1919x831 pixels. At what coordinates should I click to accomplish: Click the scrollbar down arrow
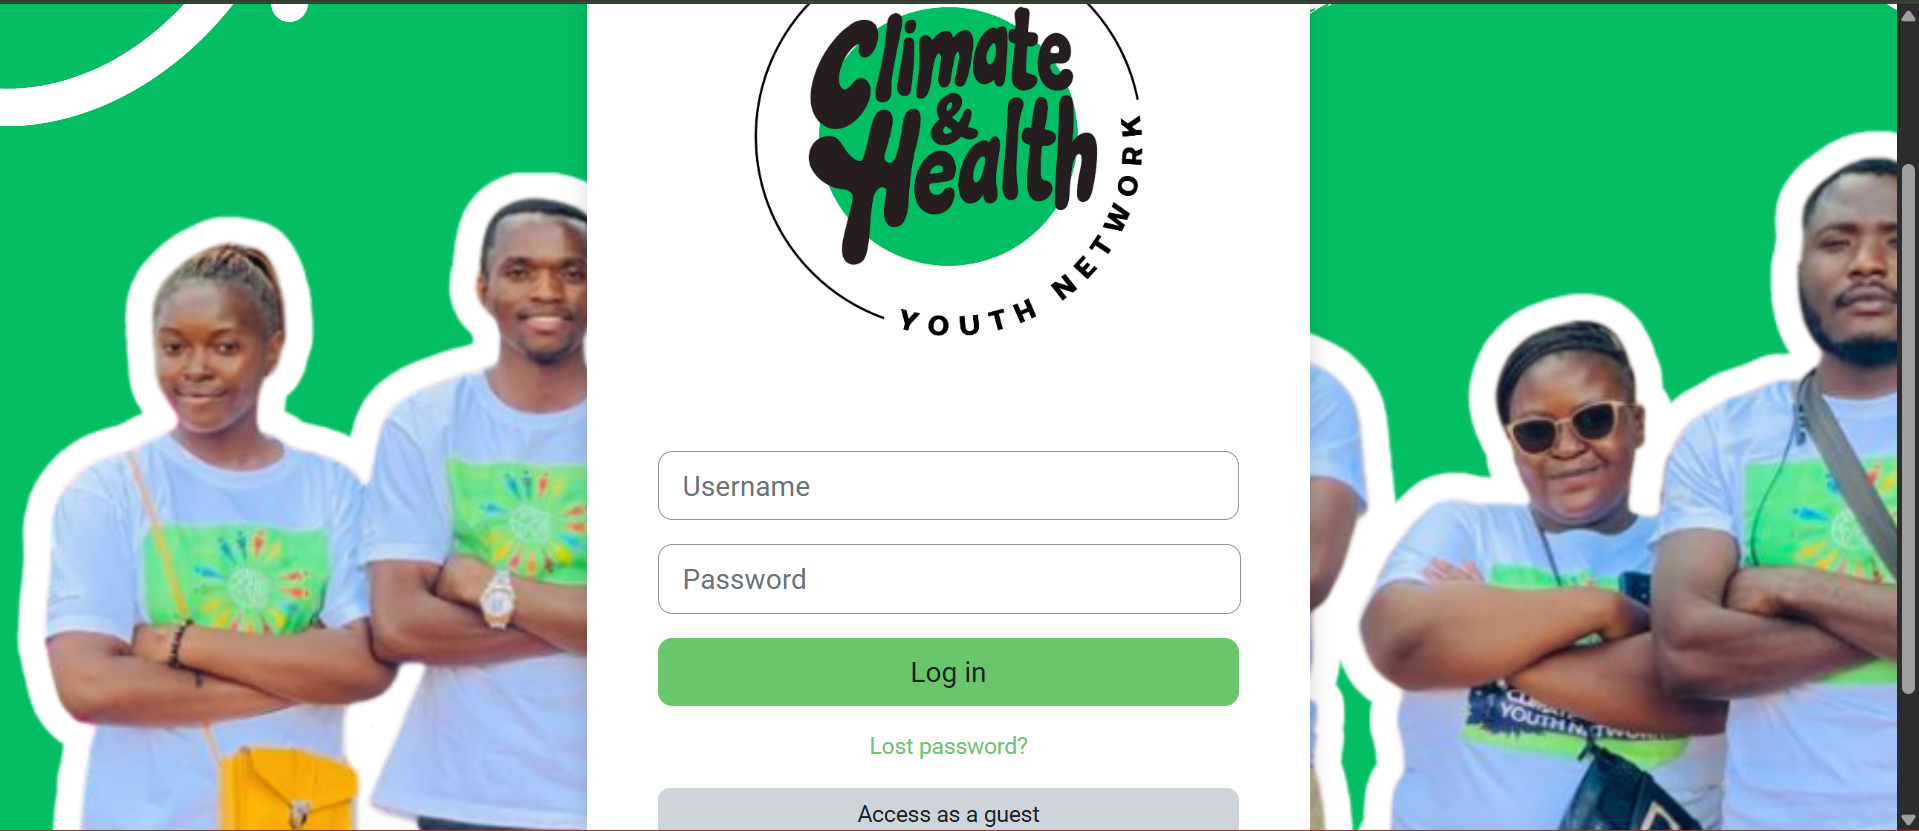[x=1908, y=820]
